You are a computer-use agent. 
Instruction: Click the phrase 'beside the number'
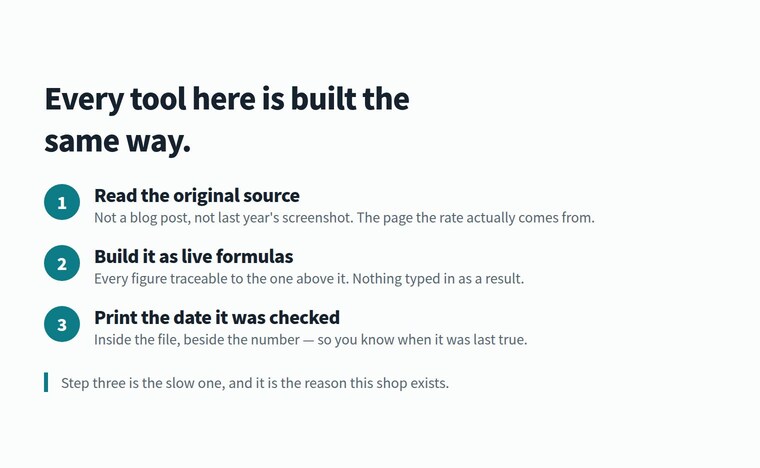coord(241,340)
